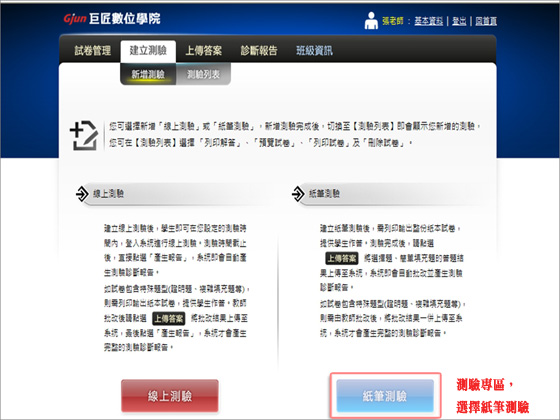This screenshot has width=560, height=420.
Task: Click the arrow icon beside 線上測驗 heading
Action: tap(82, 194)
